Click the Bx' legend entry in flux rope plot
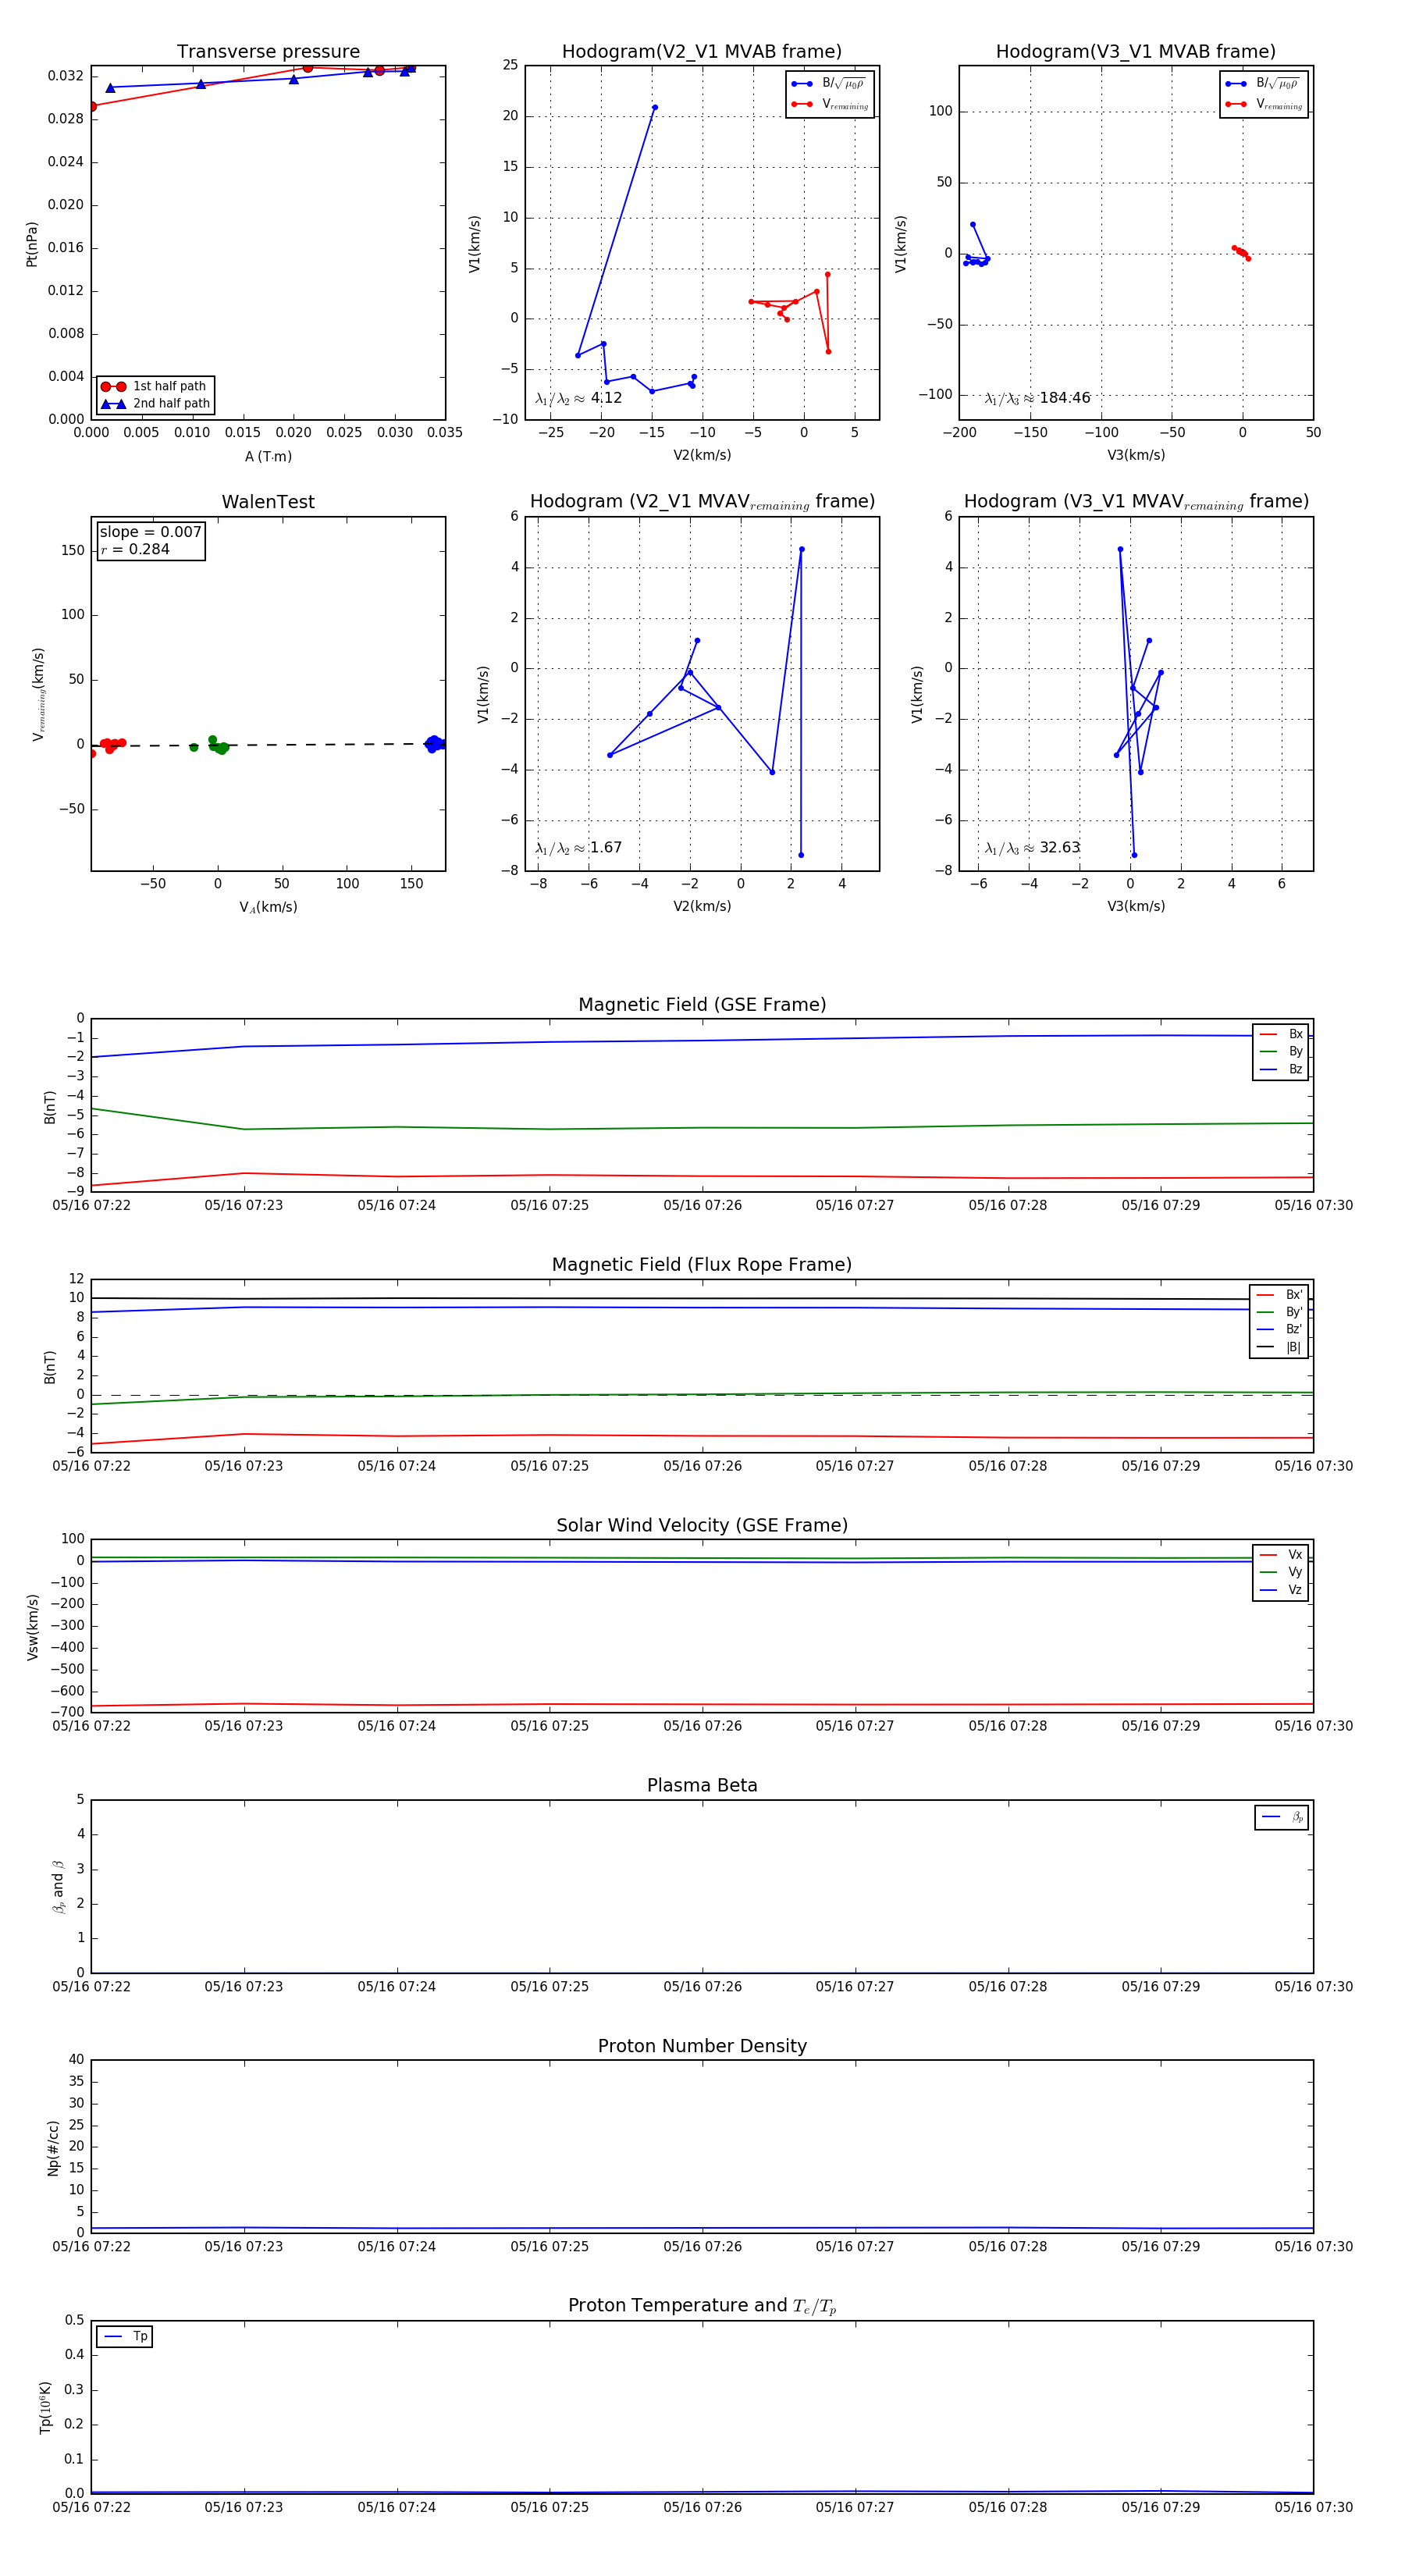This screenshot has height=2576, width=1405. [1279, 1295]
